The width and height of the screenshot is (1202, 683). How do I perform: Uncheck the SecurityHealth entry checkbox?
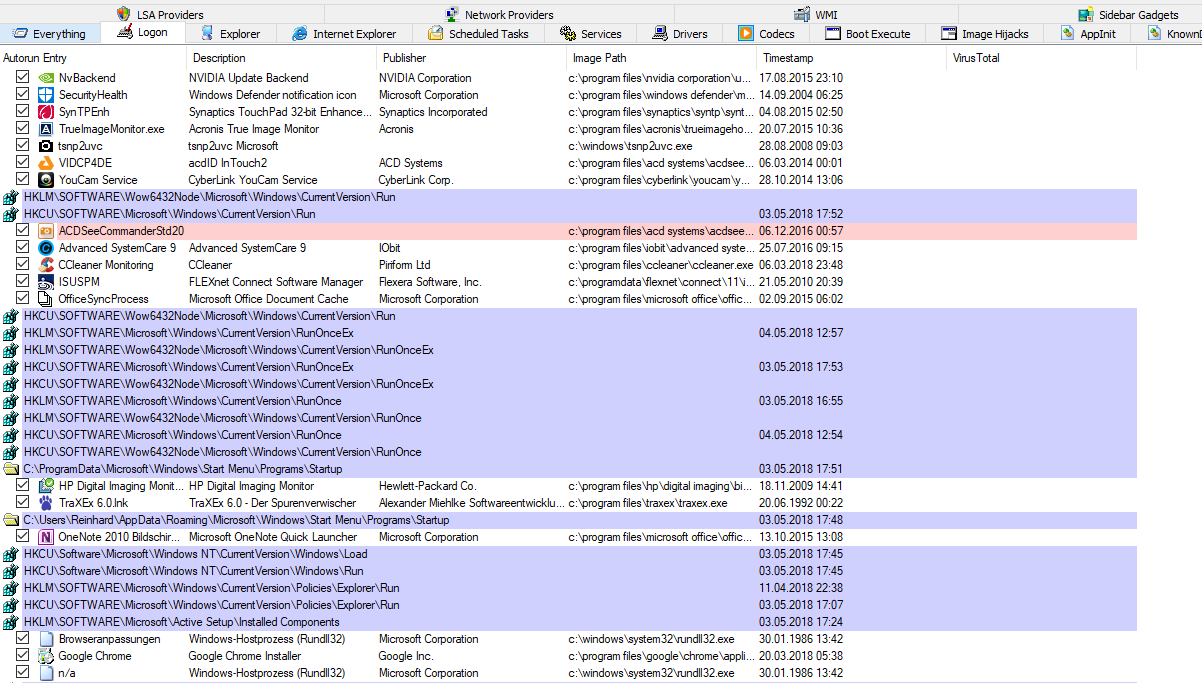tap(23, 94)
